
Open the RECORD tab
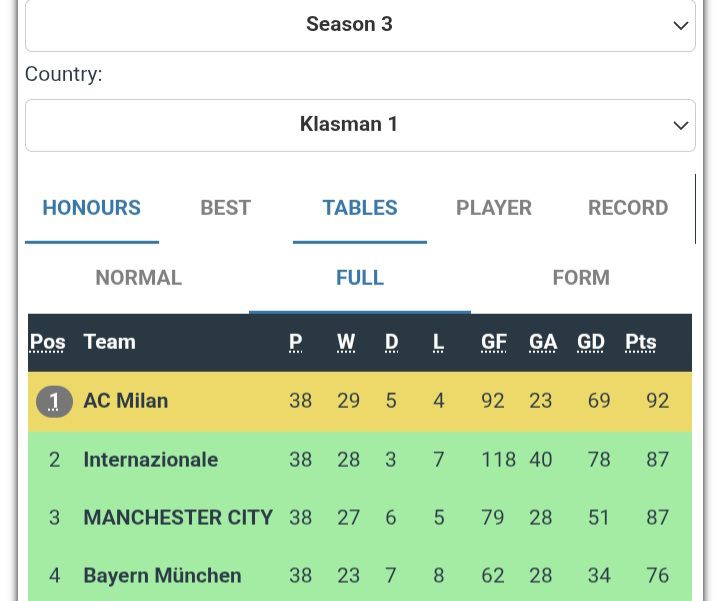click(627, 208)
